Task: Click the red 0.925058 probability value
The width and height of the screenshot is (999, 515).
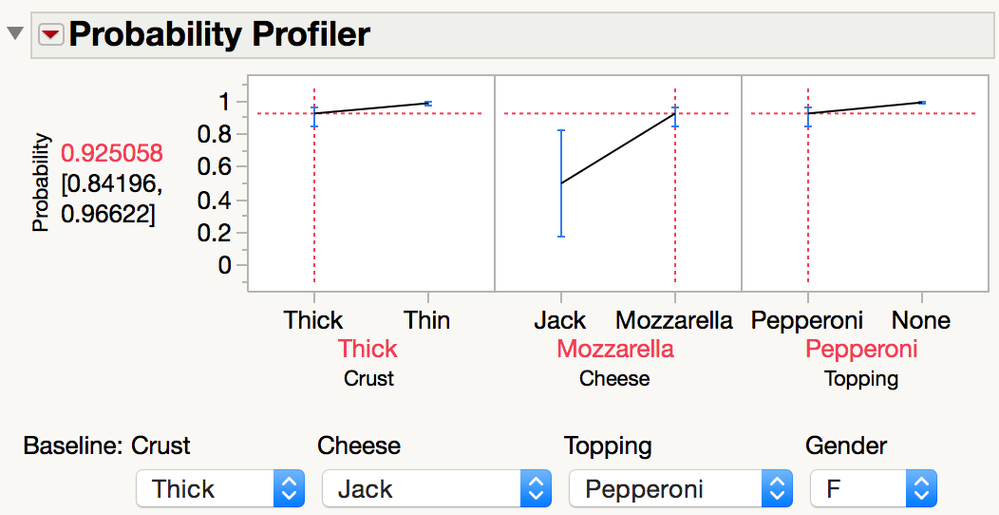Action: (x=112, y=153)
